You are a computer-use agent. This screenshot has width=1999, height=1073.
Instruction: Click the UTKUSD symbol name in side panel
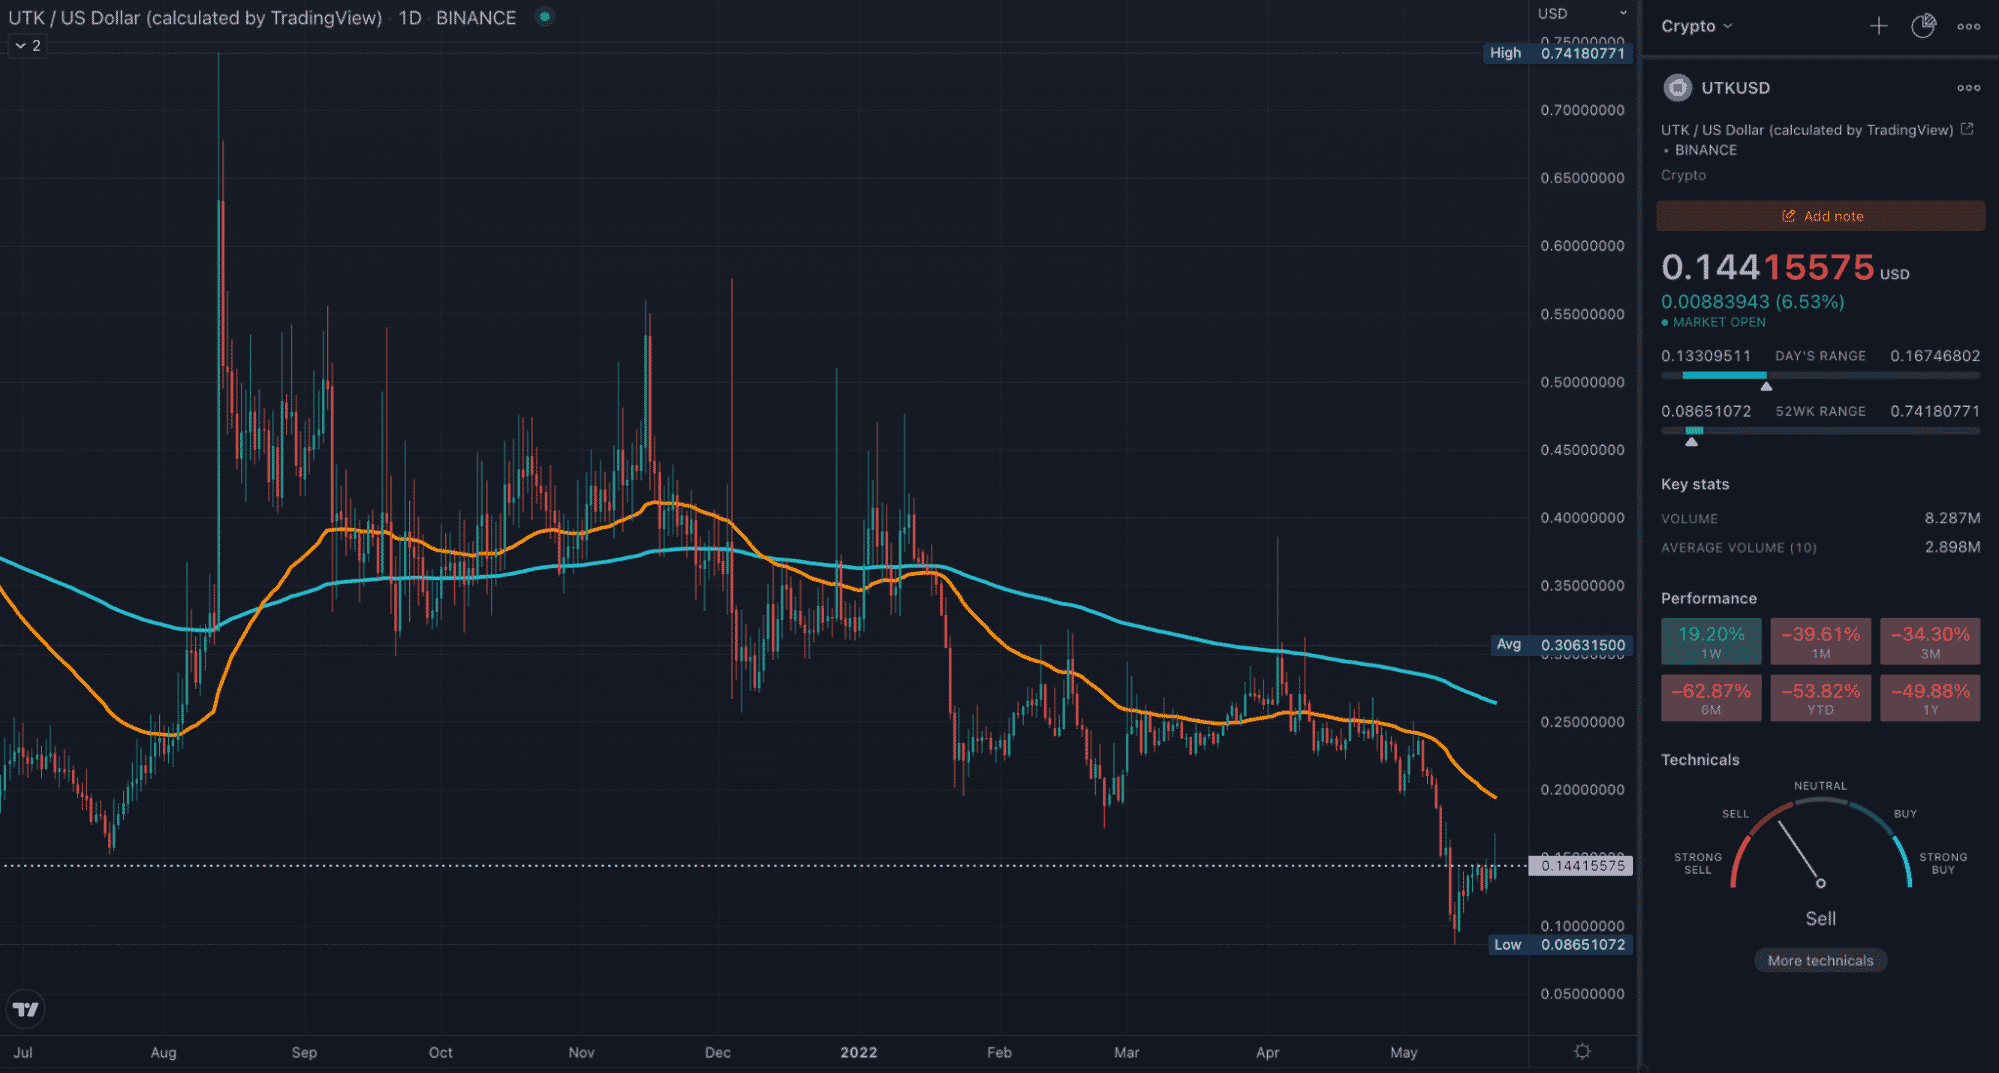click(x=1736, y=88)
